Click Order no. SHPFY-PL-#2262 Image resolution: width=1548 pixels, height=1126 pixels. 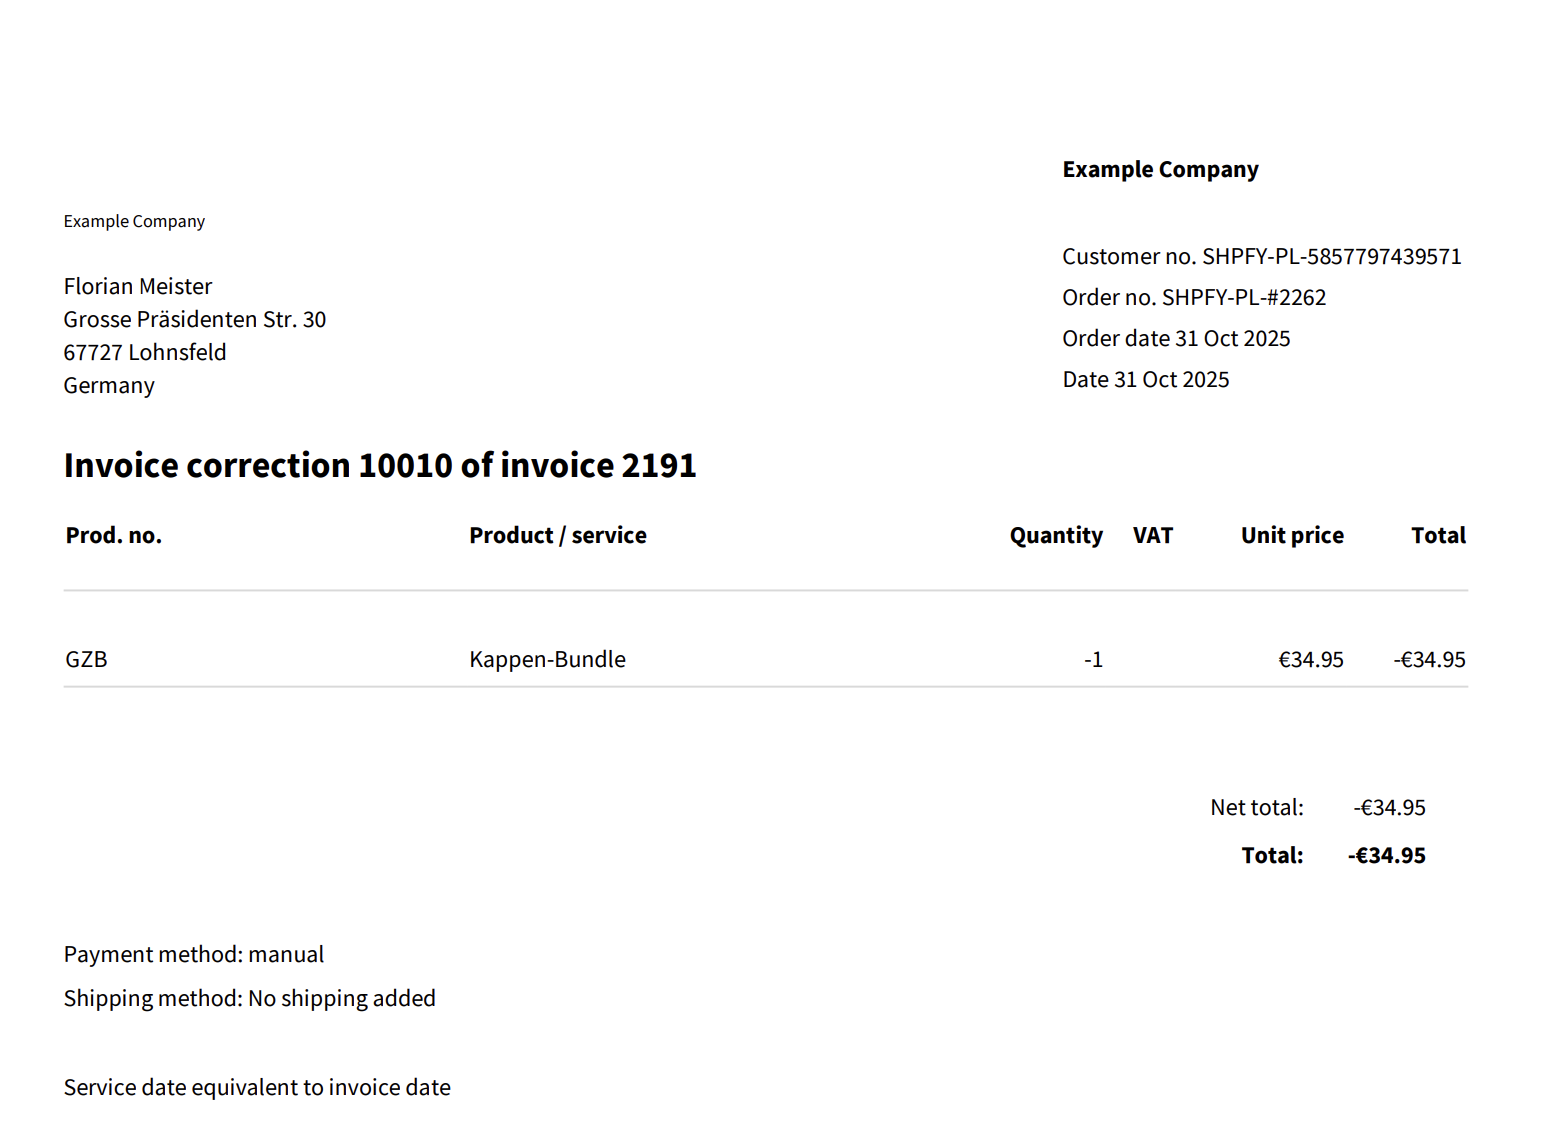1194,298
